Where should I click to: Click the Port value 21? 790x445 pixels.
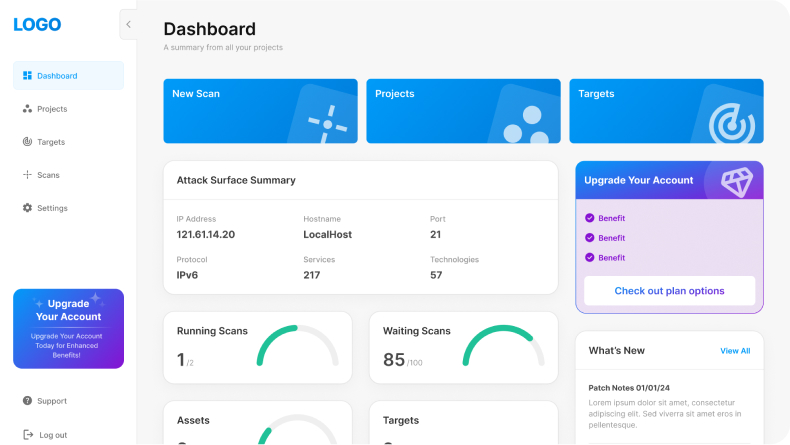435,234
